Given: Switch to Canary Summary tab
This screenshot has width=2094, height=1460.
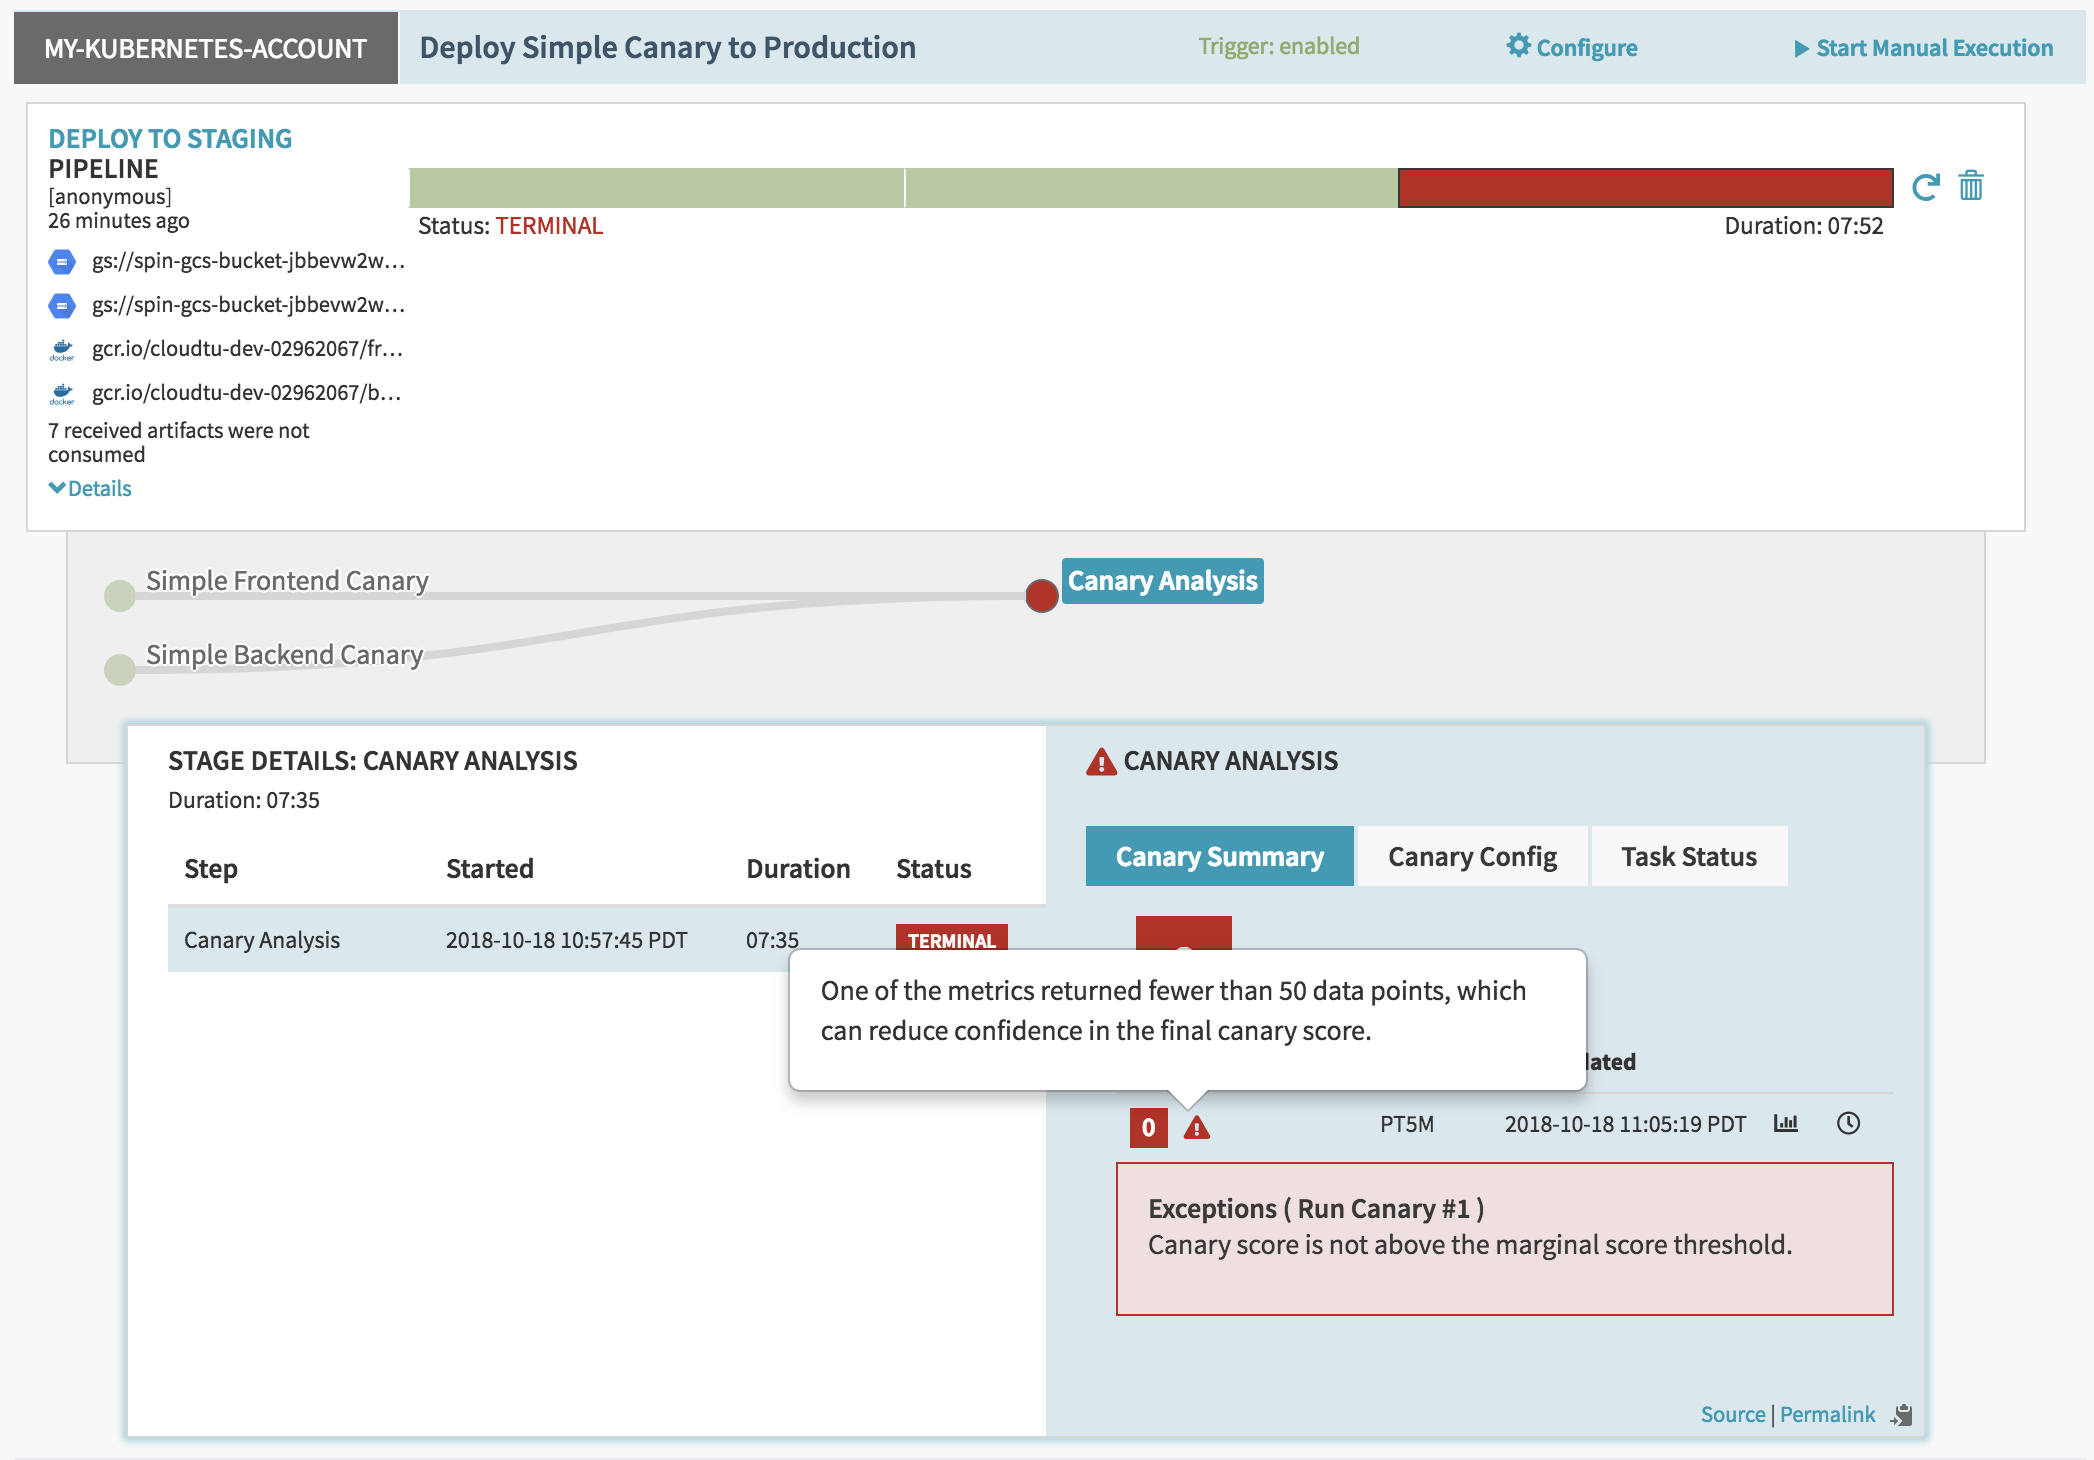Looking at the screenshot, I should point(1220,856).
